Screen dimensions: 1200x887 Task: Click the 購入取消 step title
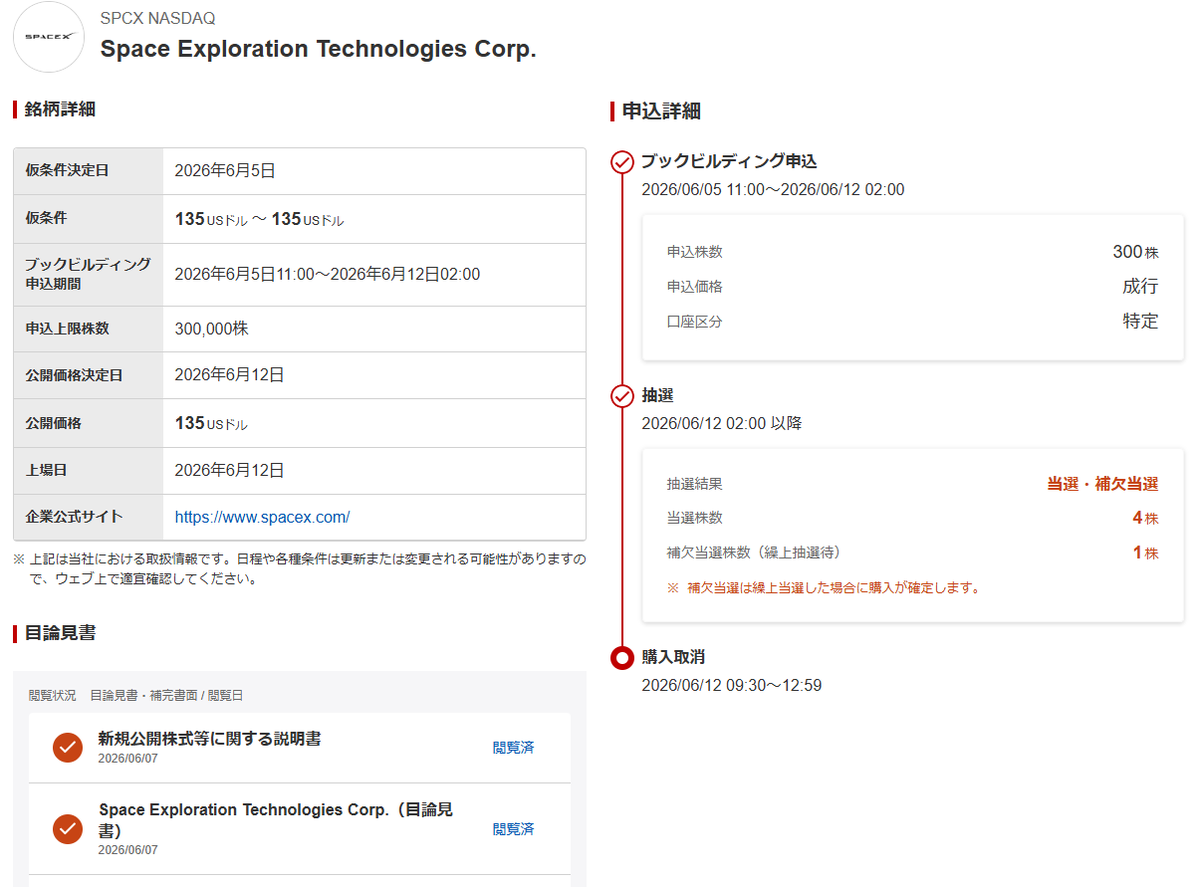[673, 658]
